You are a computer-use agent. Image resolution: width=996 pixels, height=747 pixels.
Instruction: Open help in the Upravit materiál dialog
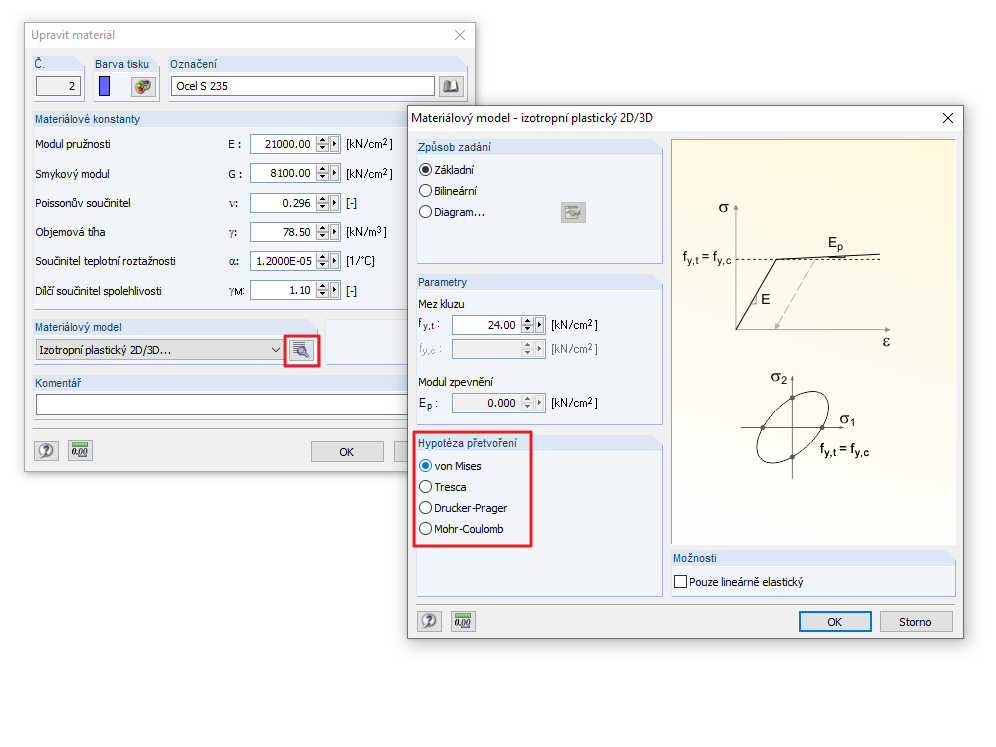(45, 451)
